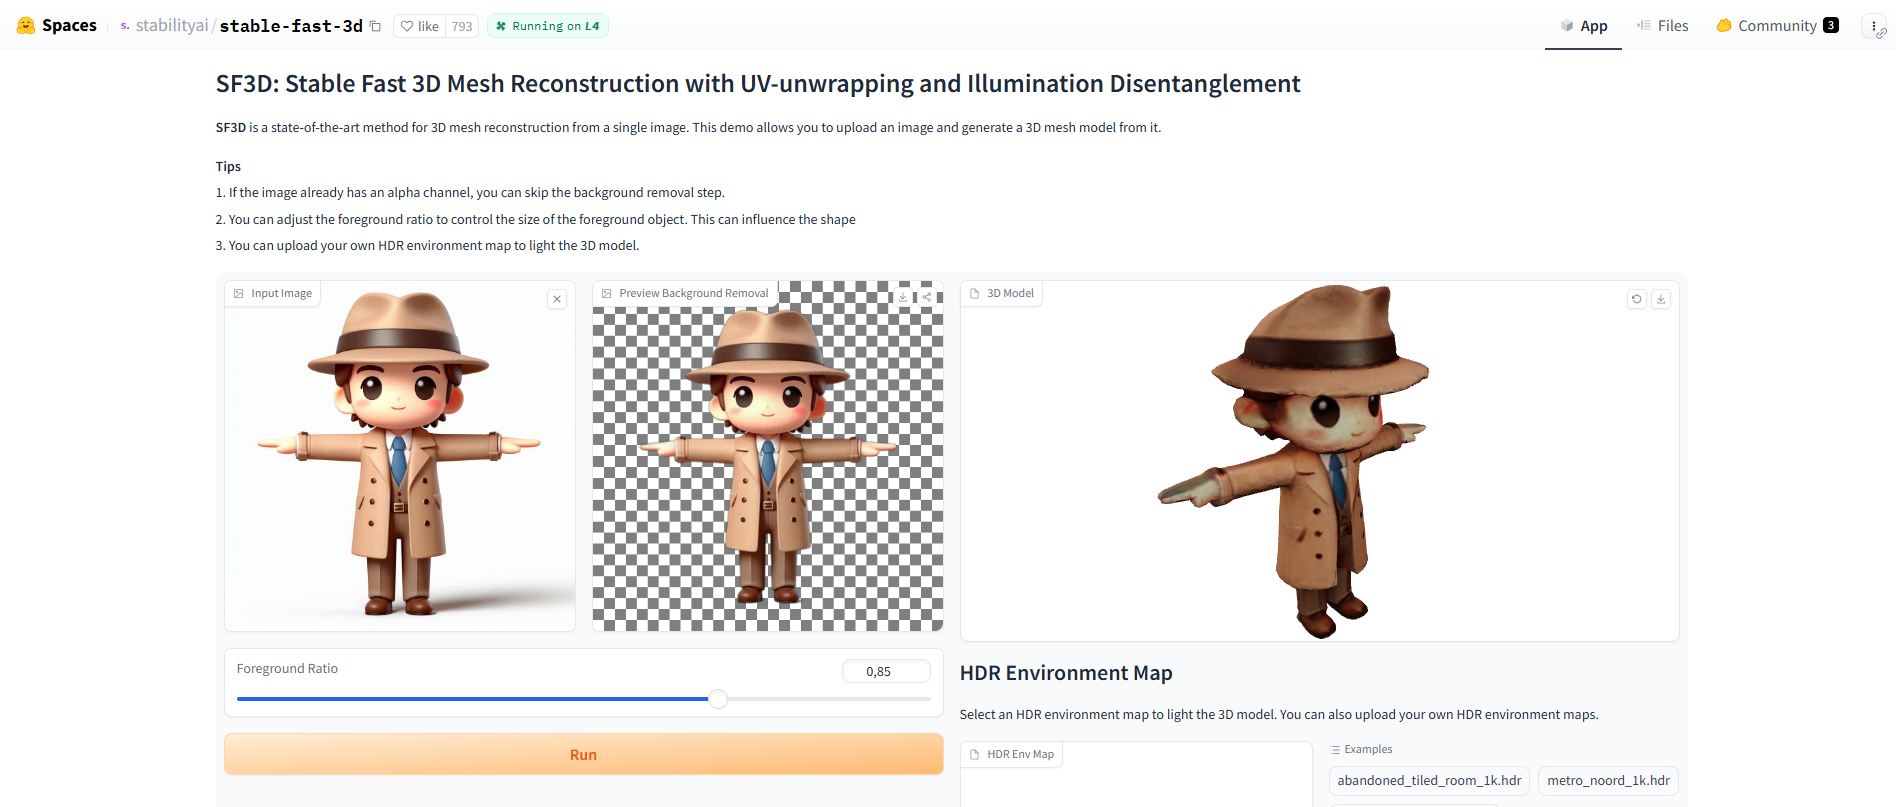Select the App tab
Image resolution: width=1896 pixels, height=807 pixels.
coord(1584,26)
